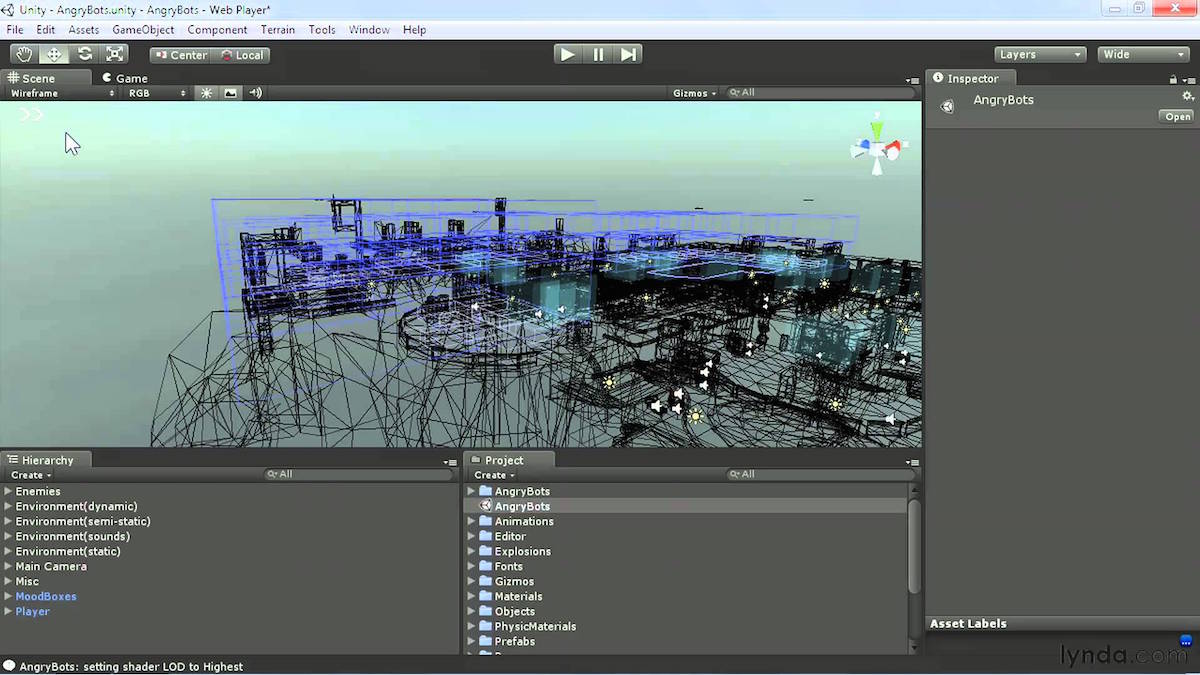Screen dimensions: 1200x675
Task: Switch to the Game tab
Action: 125,78
